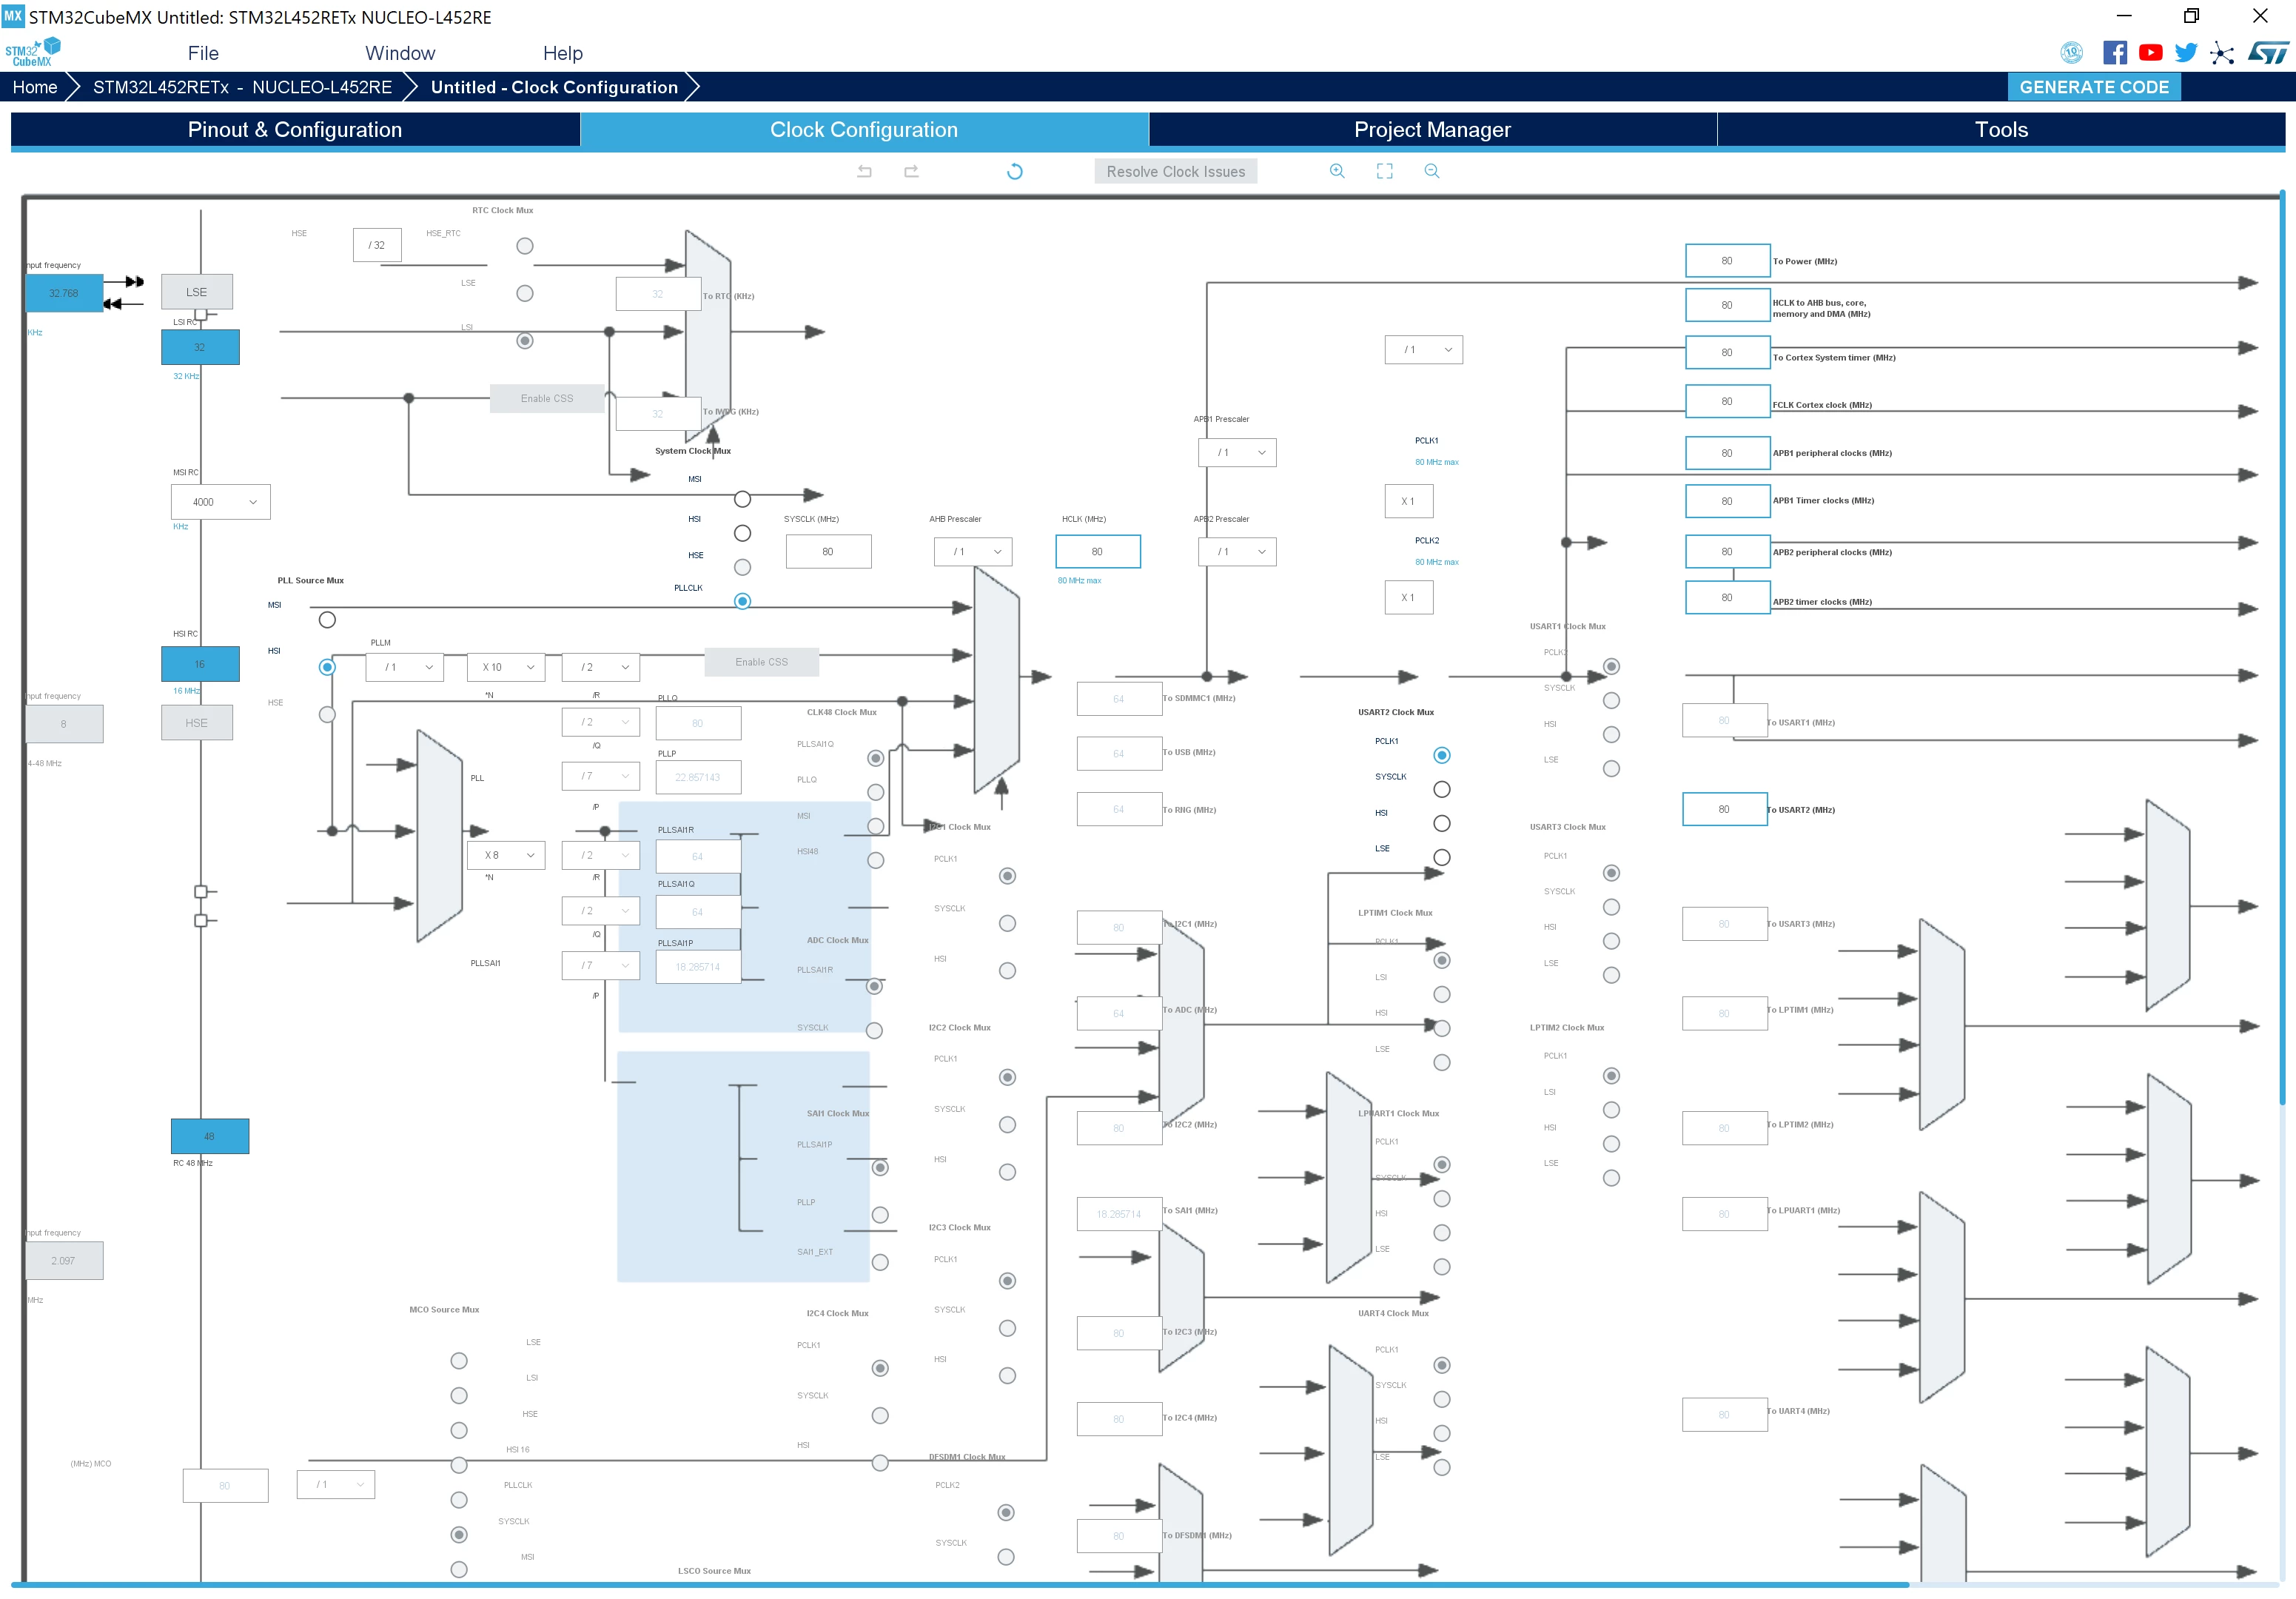2296x1599 pixels.
Task: Click the undo arrow icon
Action: 865,172
